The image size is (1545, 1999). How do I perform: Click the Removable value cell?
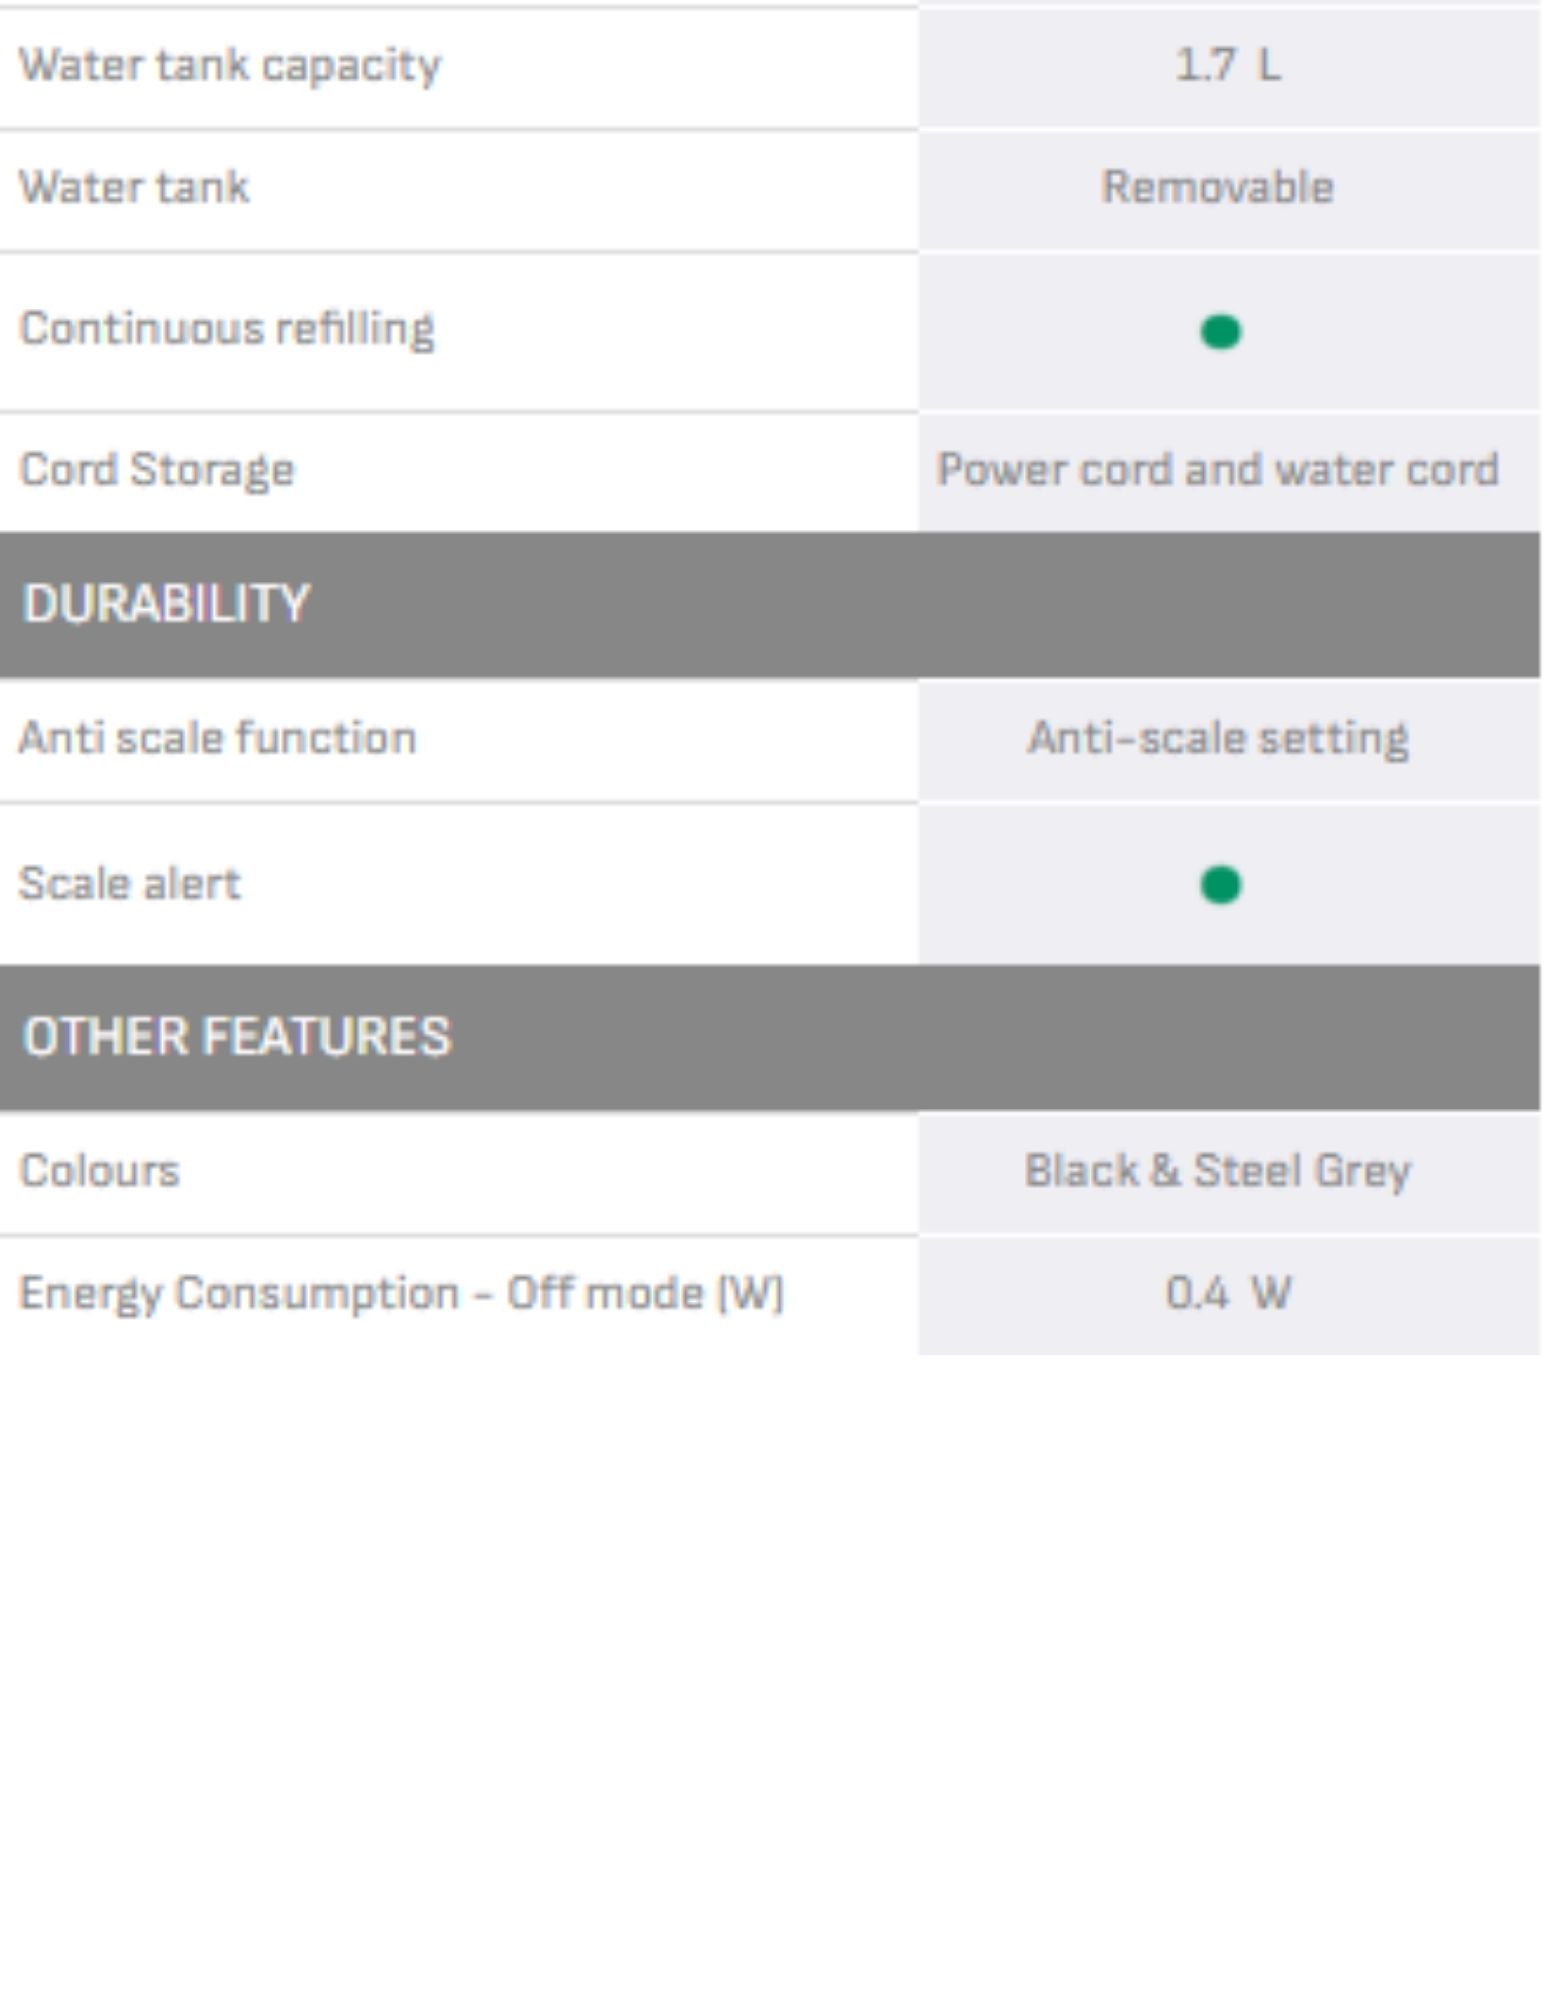(x=1217, y=188)
